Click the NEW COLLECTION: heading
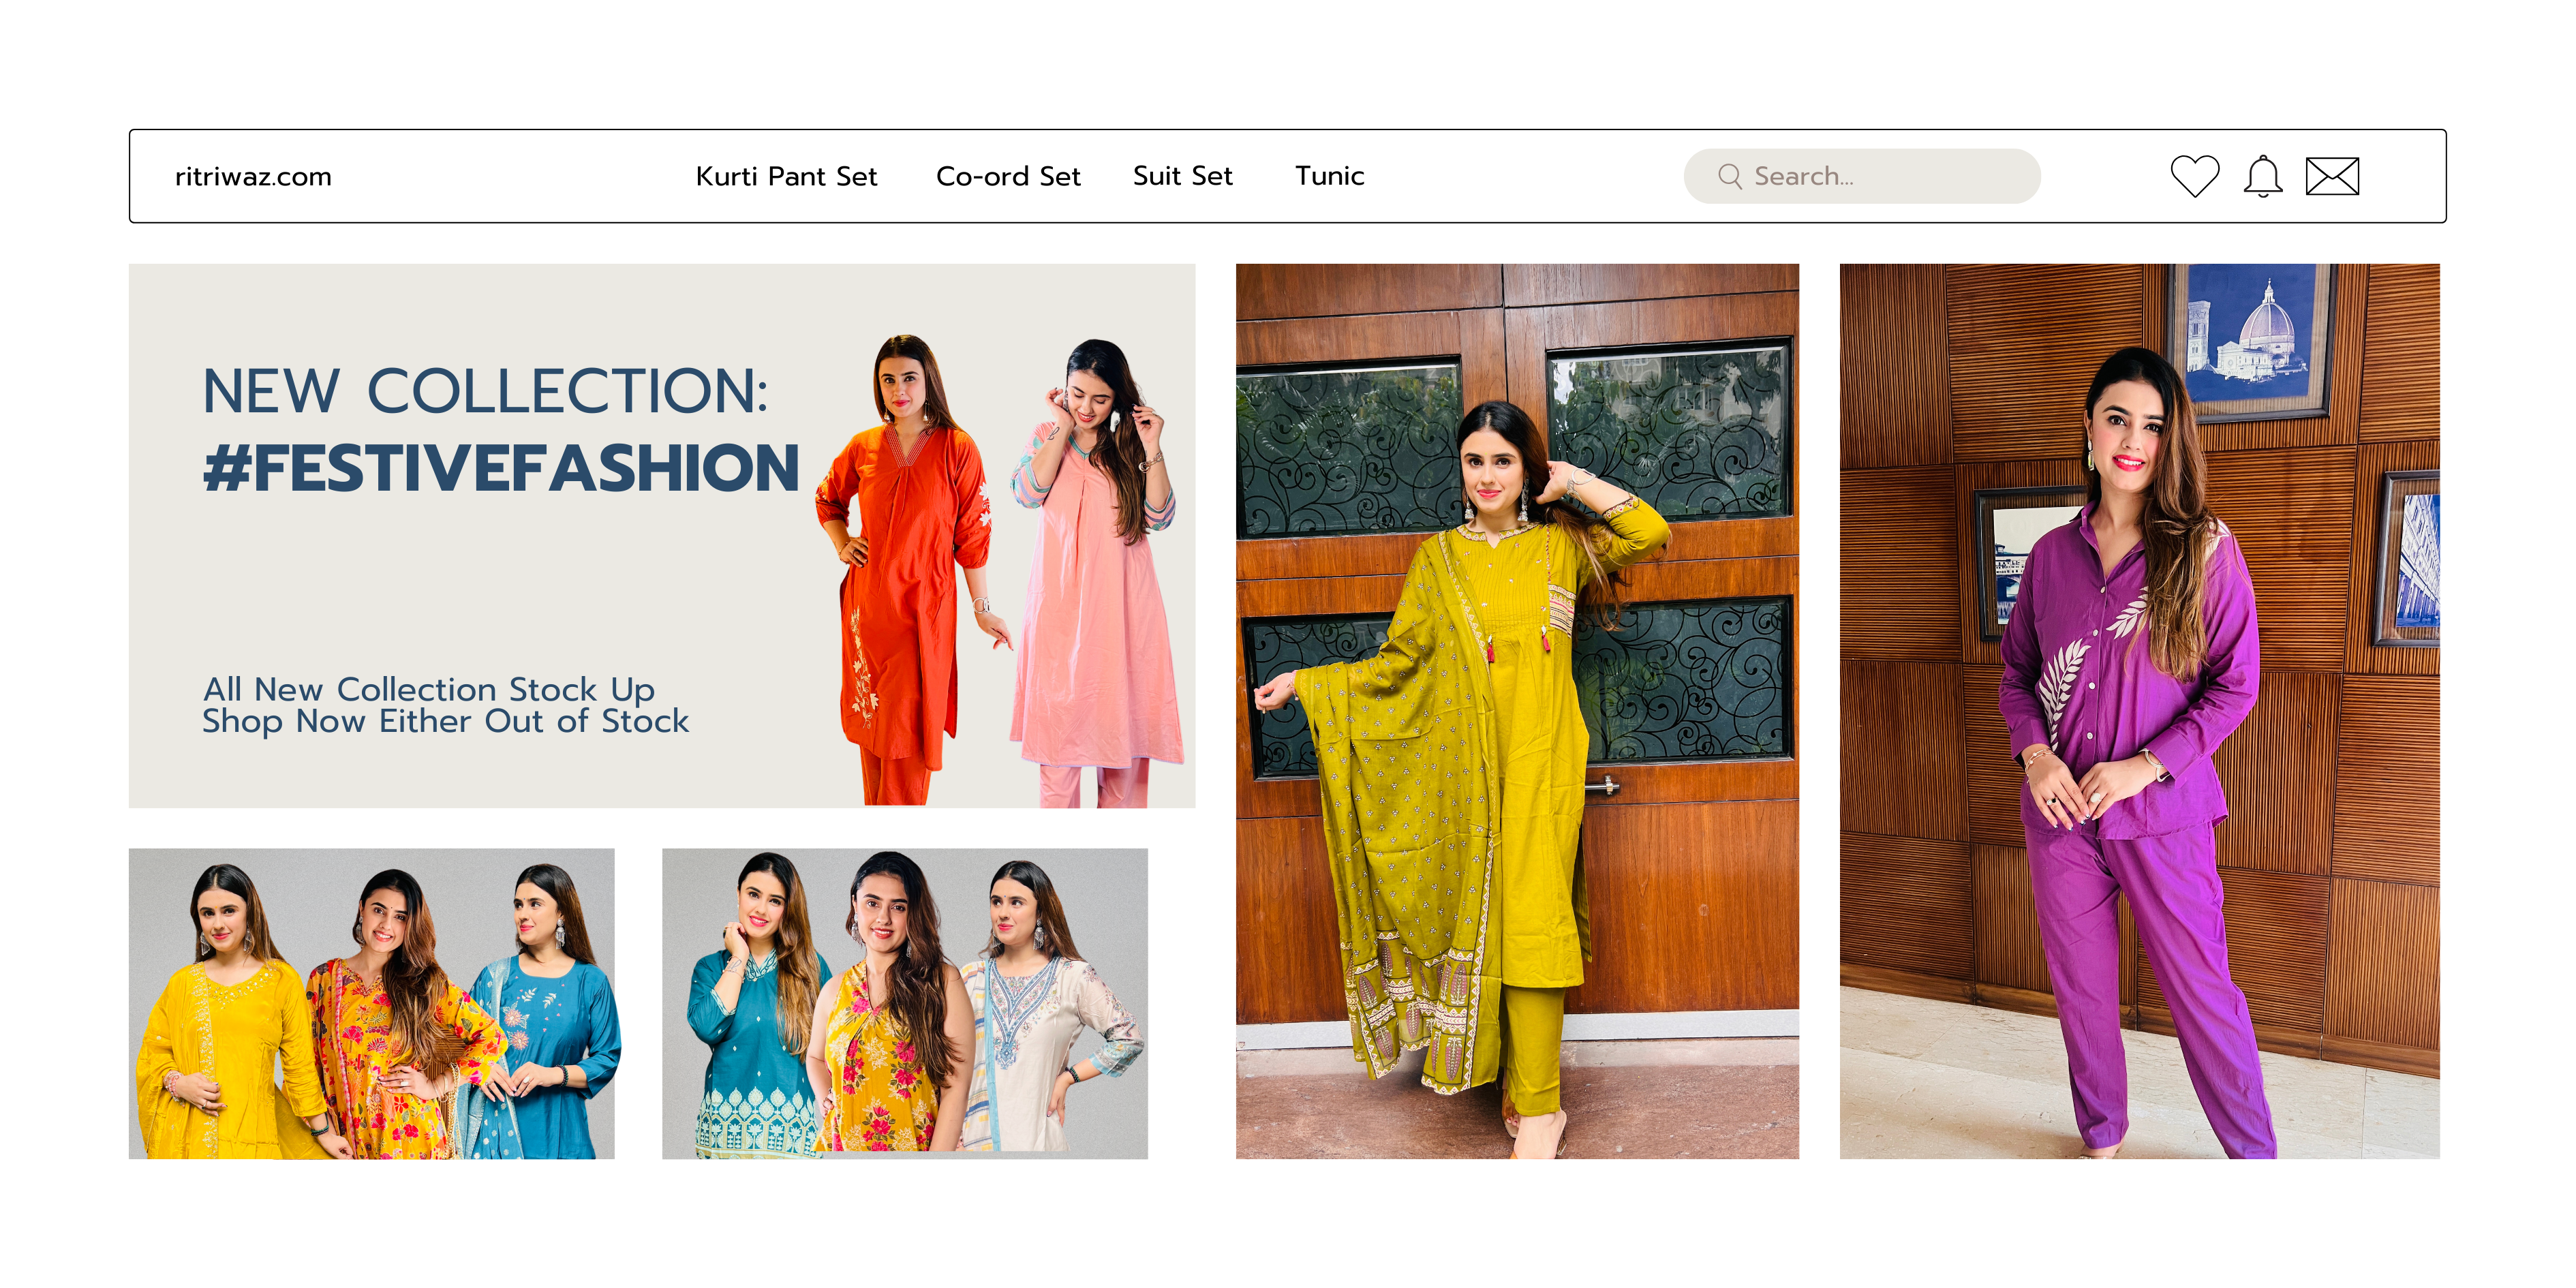 (x=485, y=390)
